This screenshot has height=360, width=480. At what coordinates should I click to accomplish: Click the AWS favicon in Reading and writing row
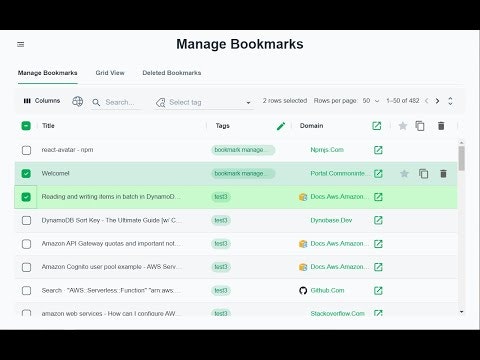[303, 197]
